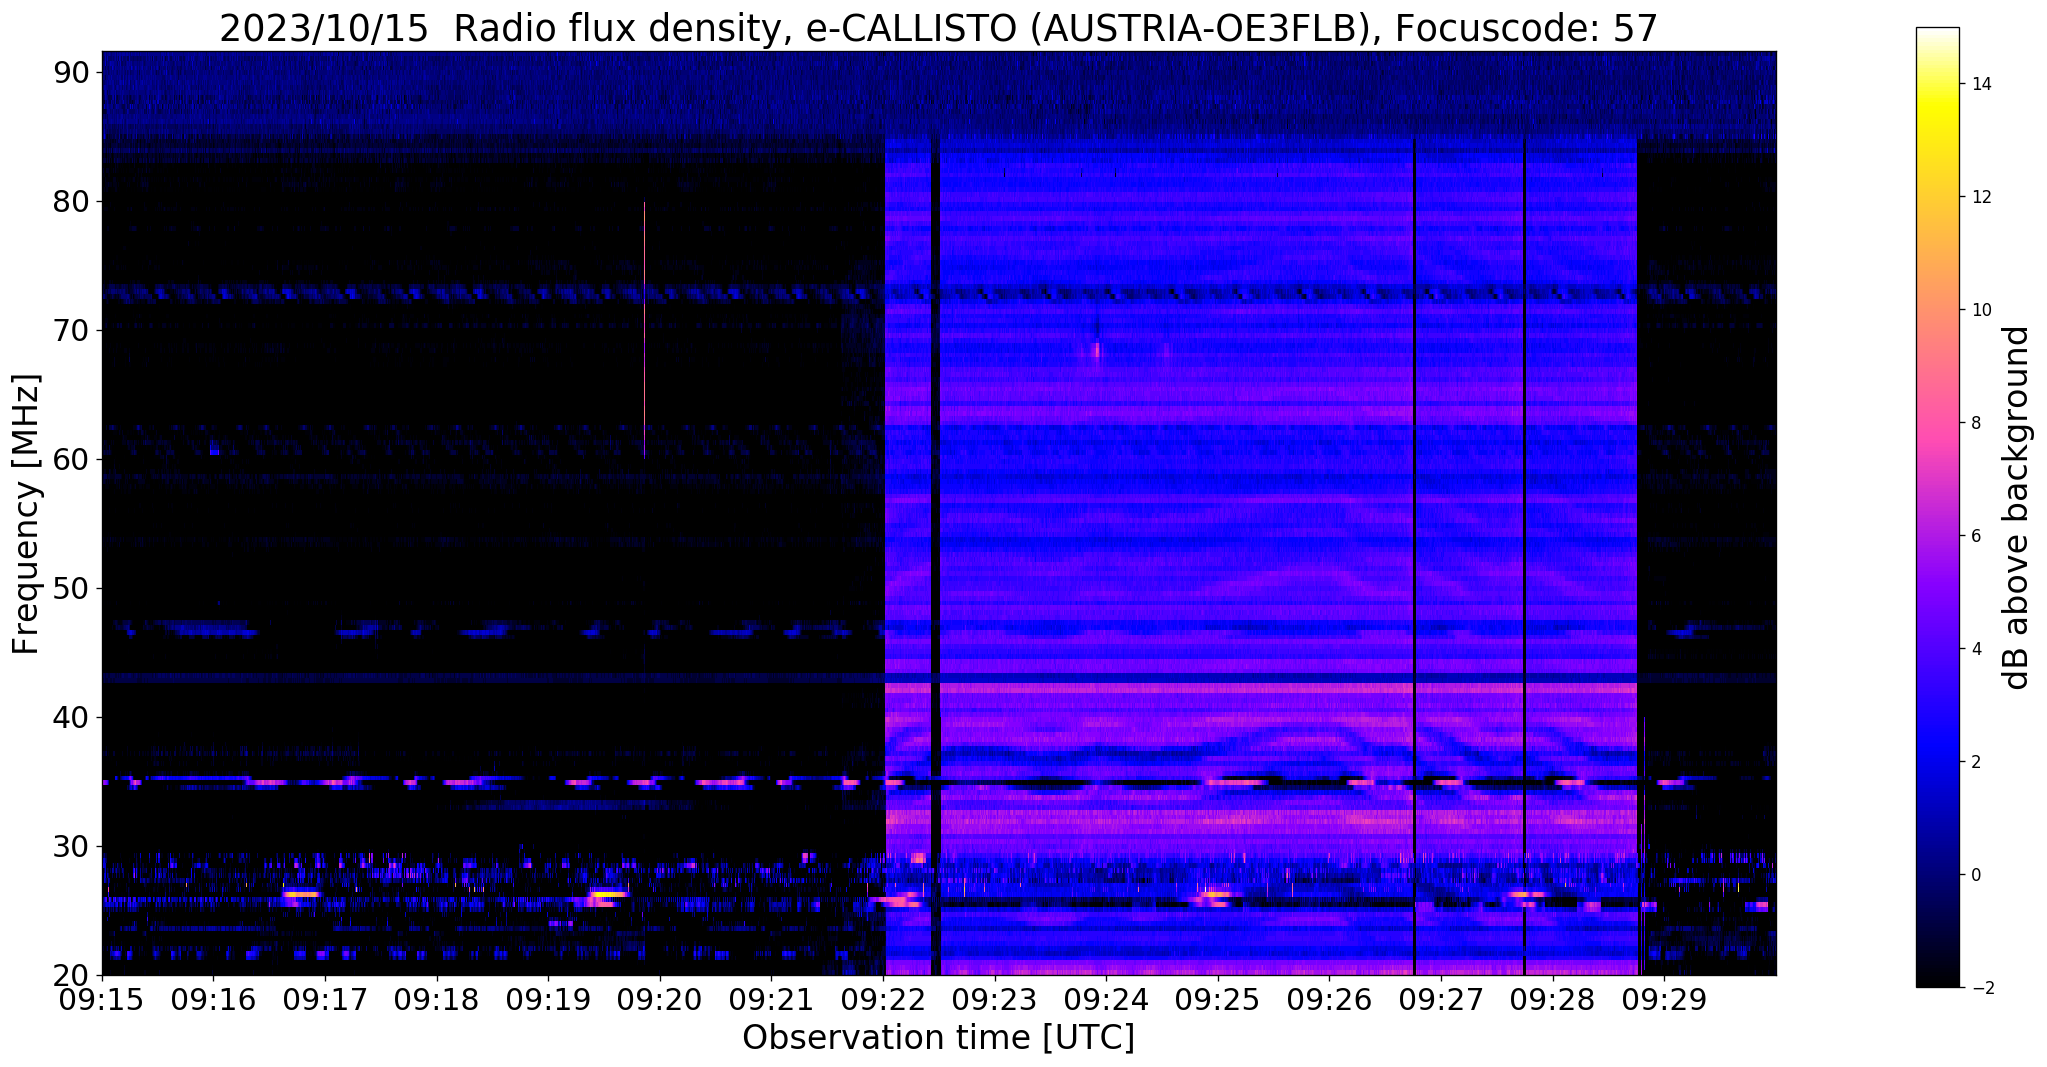
Task: Click the 09:27 time tick label
Action: click(1441, 999)
